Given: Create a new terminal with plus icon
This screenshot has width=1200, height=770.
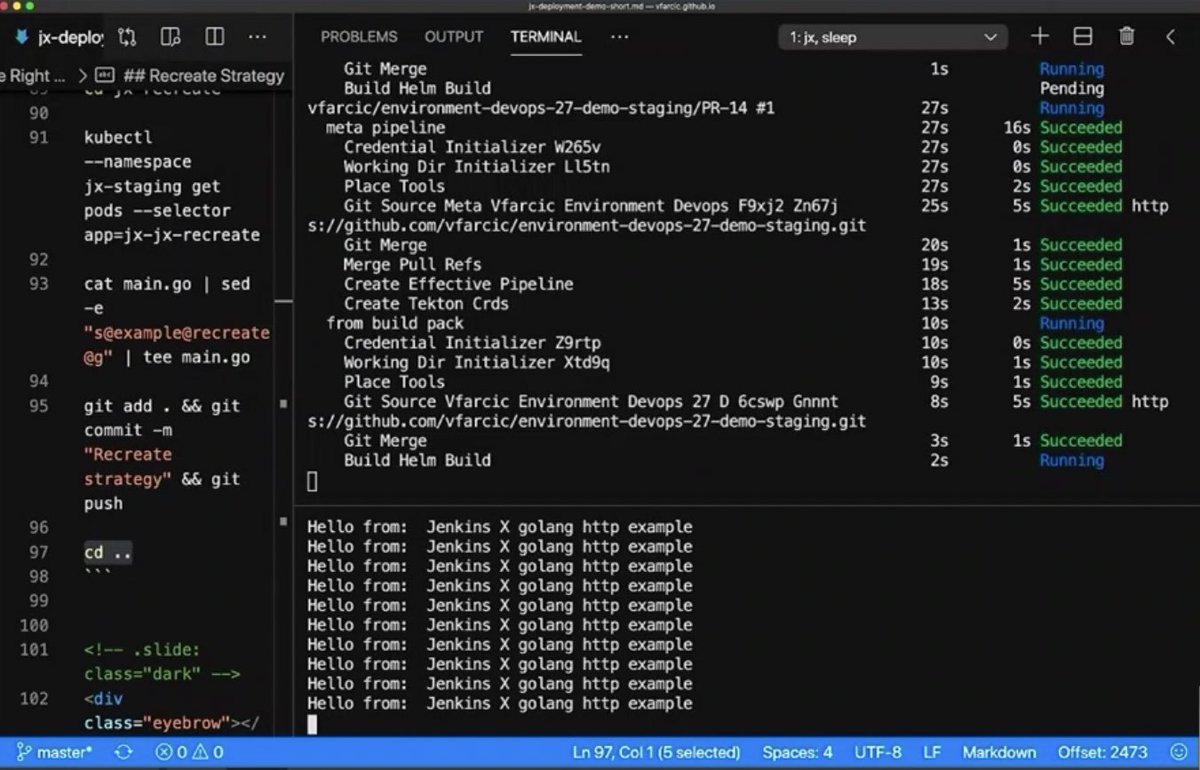Looking at the screenshot, I should click(1040, 37).
